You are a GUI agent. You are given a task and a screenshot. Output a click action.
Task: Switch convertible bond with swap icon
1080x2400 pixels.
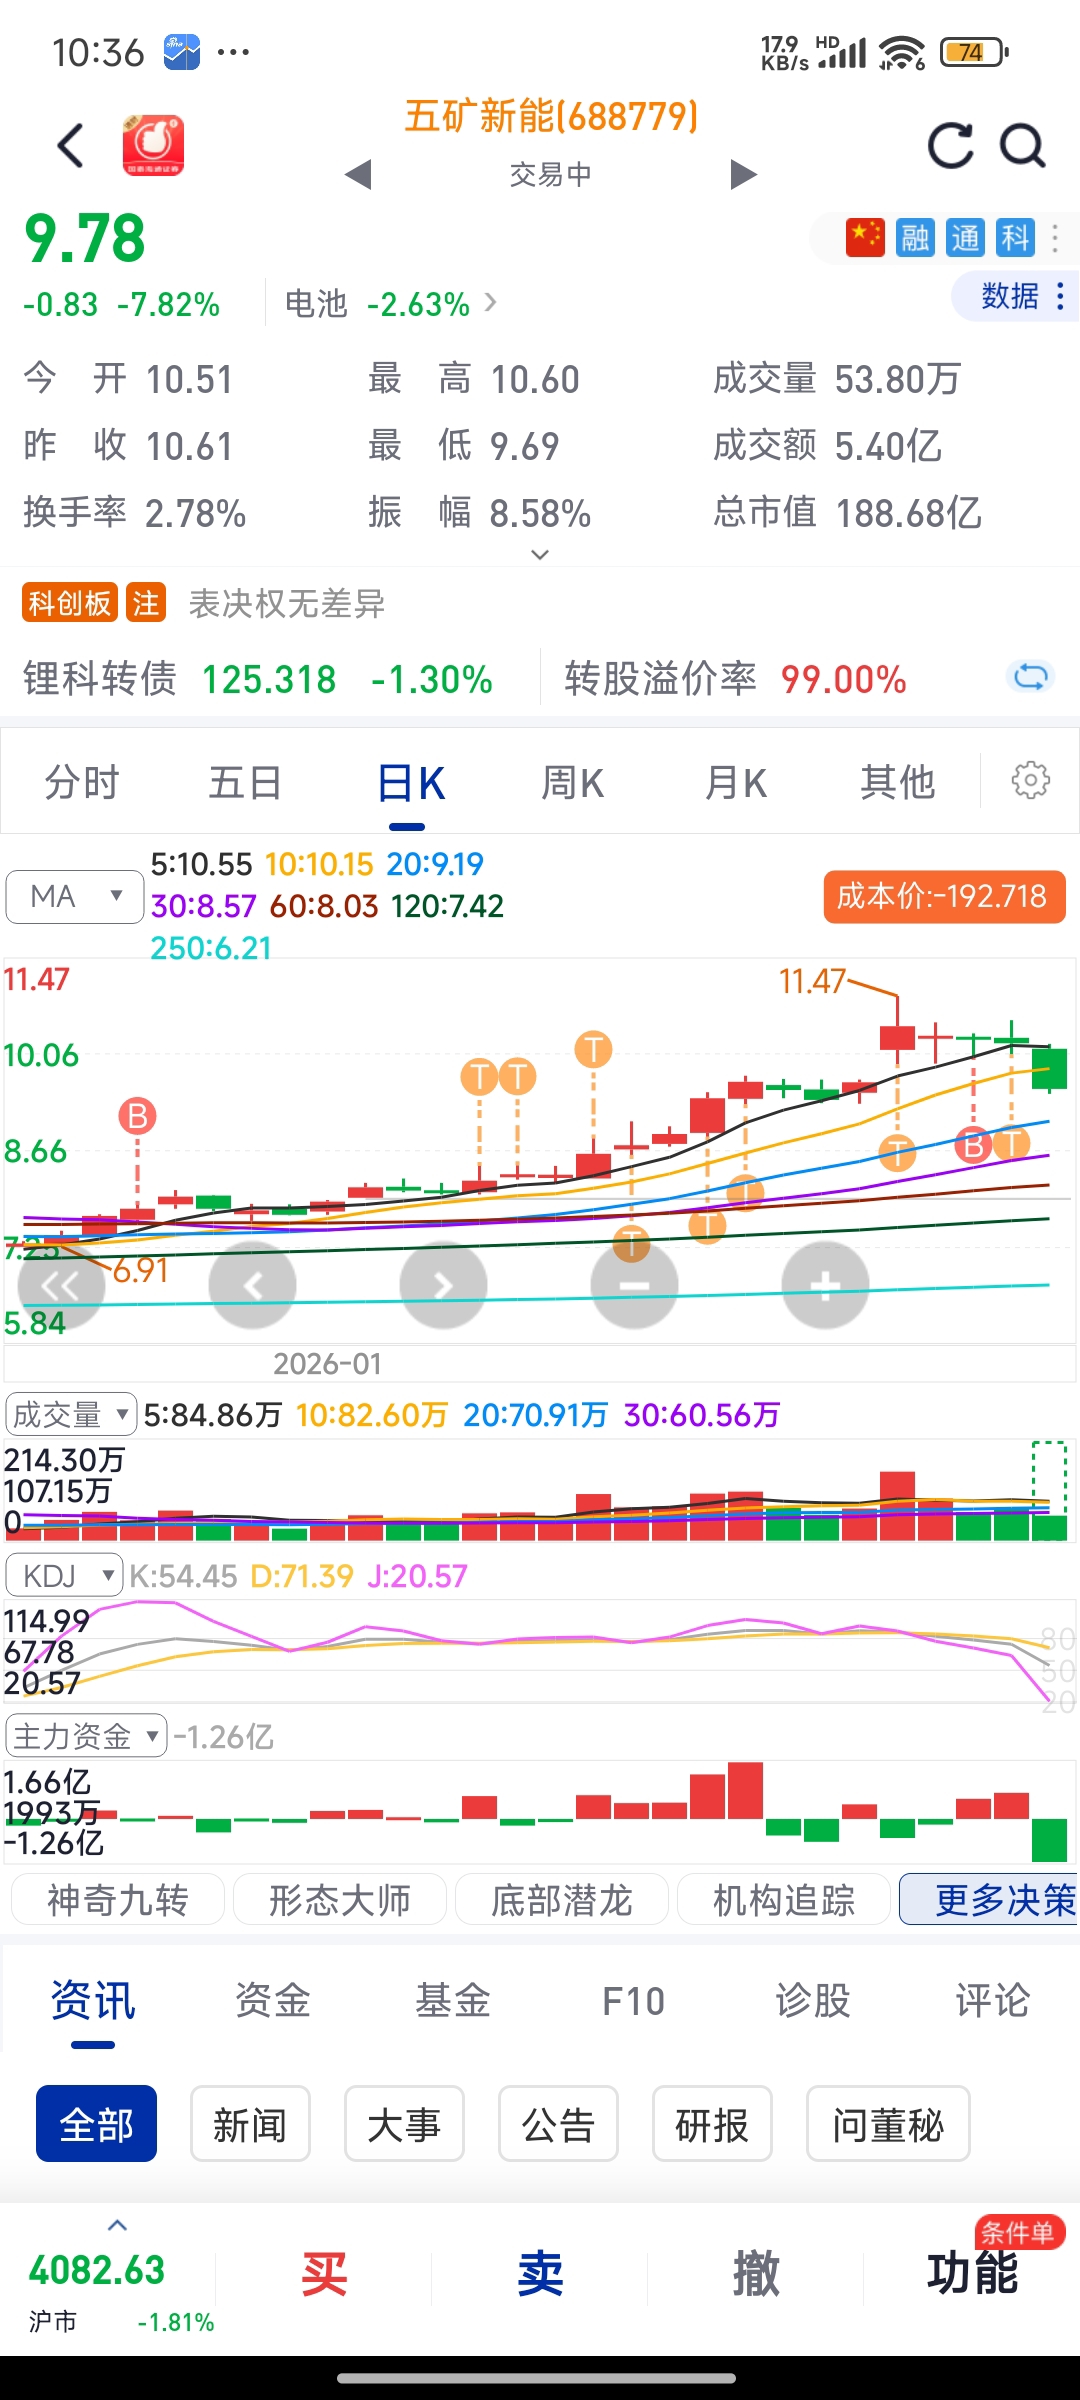[x=1030, y=678]
